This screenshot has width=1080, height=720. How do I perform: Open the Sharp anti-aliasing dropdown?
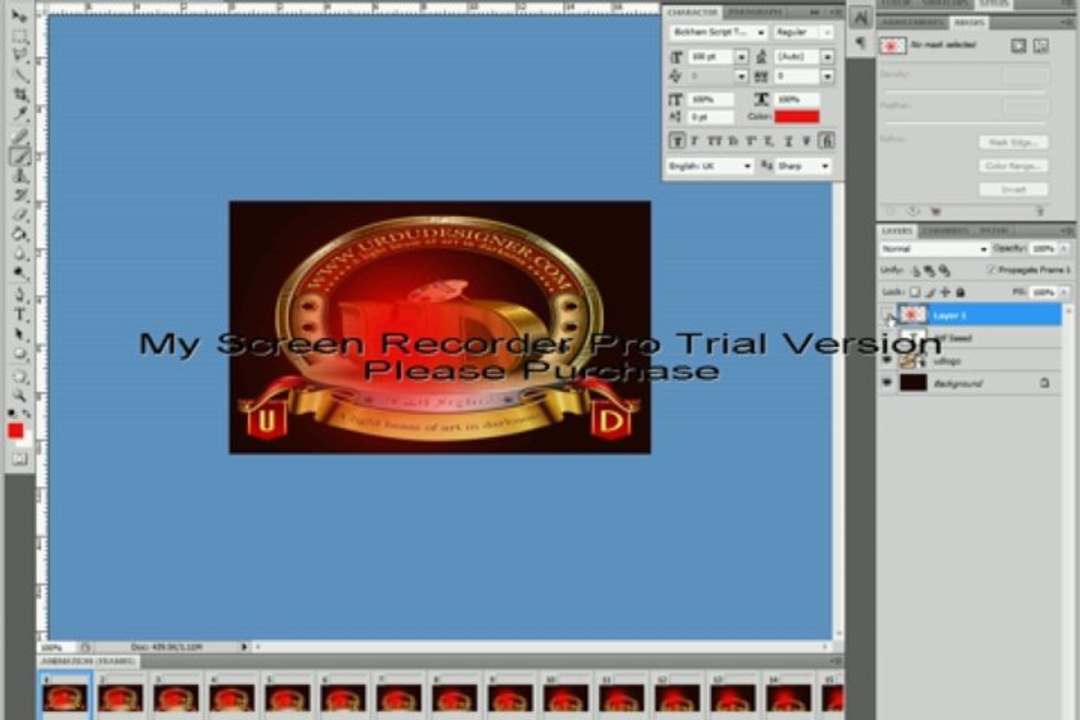tap(803, 166)
